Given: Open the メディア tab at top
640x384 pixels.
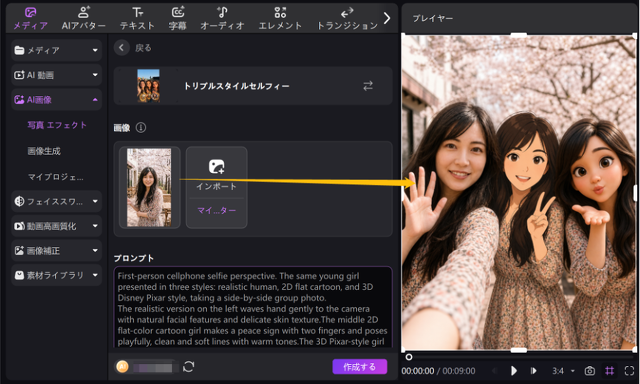Looking at the screenshot, I should [x=30, y=19].
